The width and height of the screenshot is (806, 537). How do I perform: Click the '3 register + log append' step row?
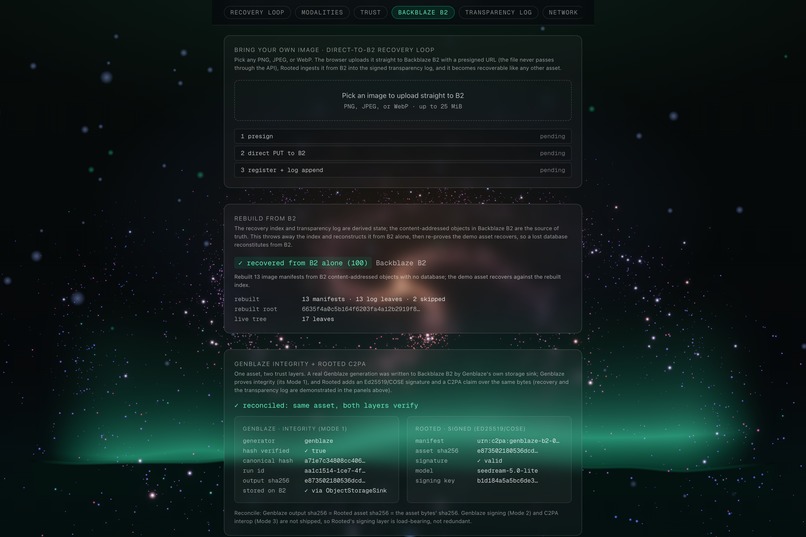402,170
